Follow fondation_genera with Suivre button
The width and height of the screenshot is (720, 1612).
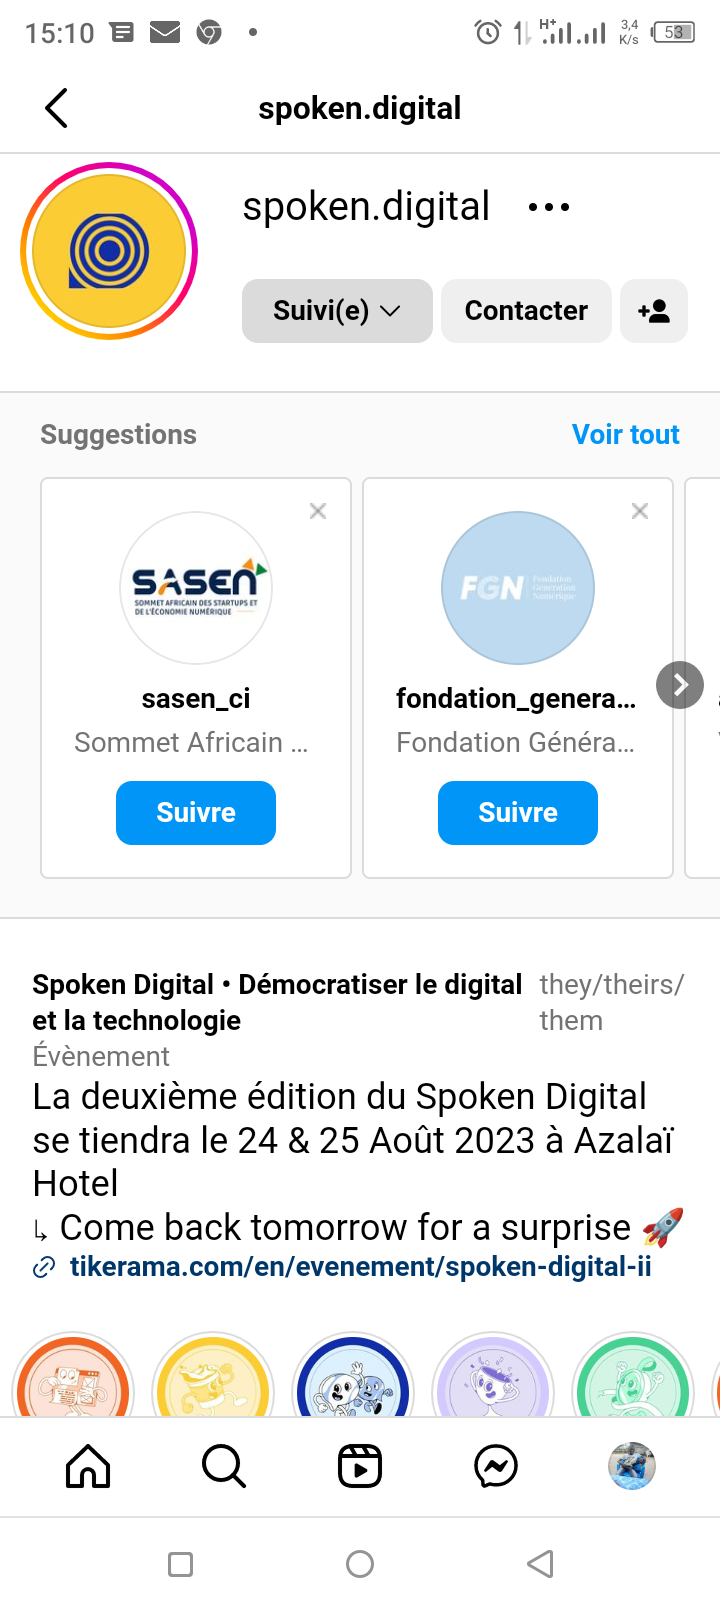pos(518,813)
